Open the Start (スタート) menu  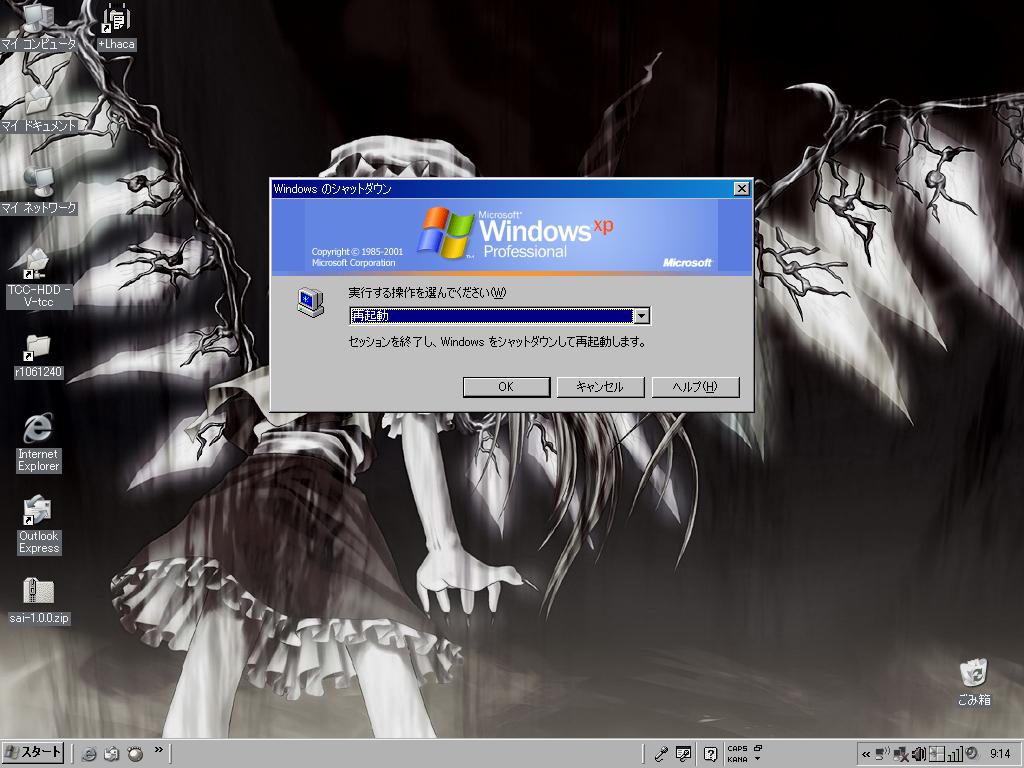[x=33, y=754]
